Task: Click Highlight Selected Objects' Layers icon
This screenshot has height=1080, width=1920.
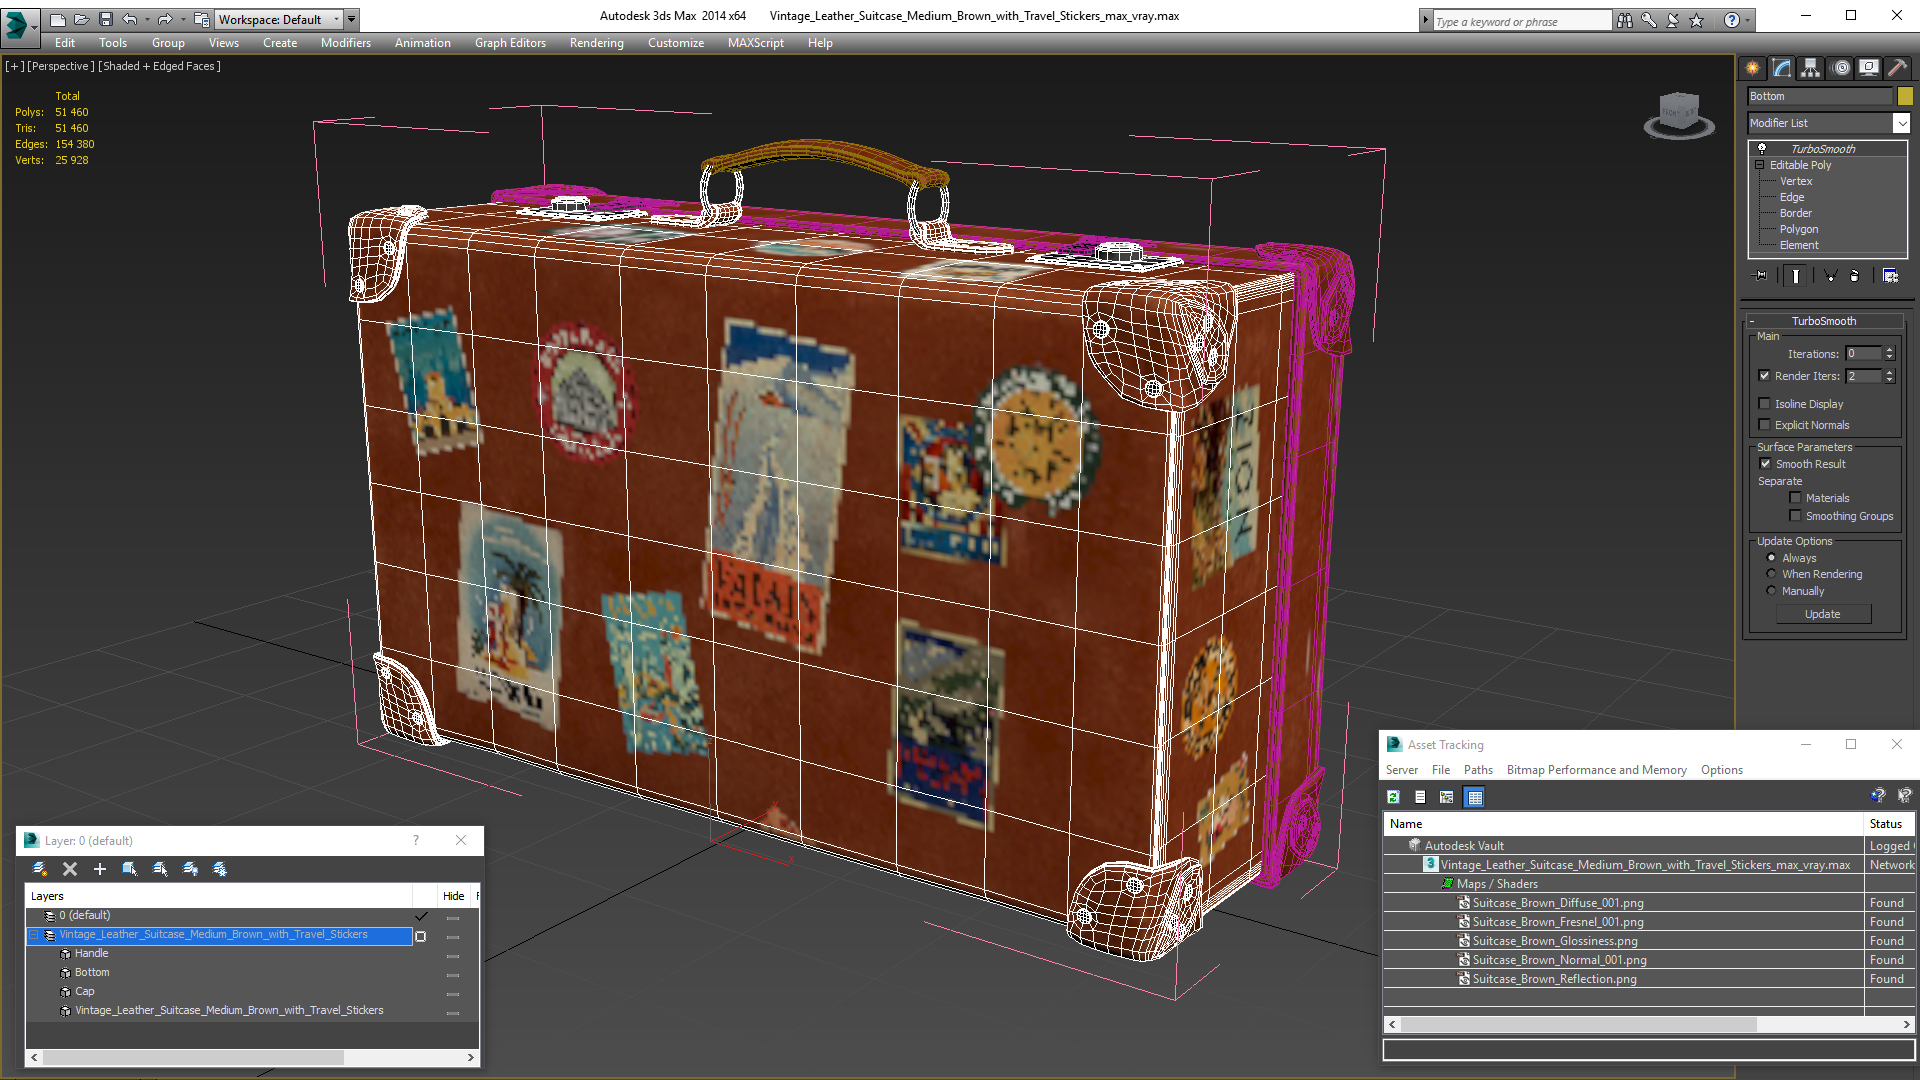Action: click(160, 869)
